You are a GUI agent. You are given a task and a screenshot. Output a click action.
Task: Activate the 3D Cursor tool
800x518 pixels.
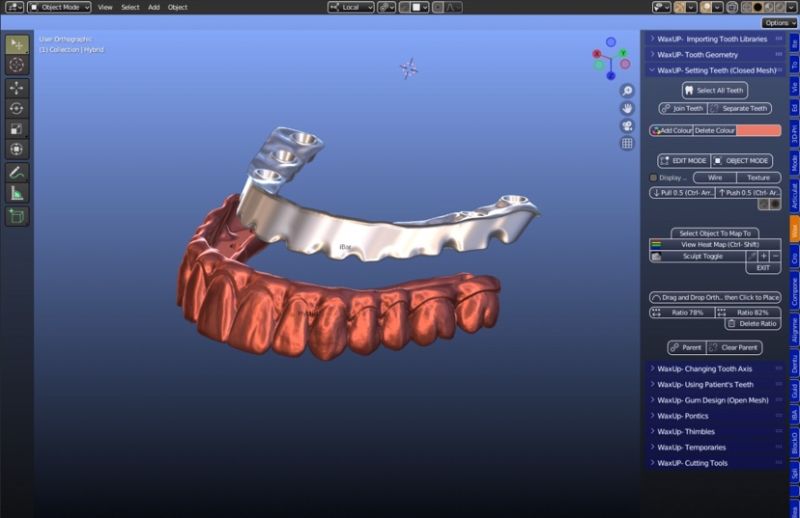click(x=17, y=65)
